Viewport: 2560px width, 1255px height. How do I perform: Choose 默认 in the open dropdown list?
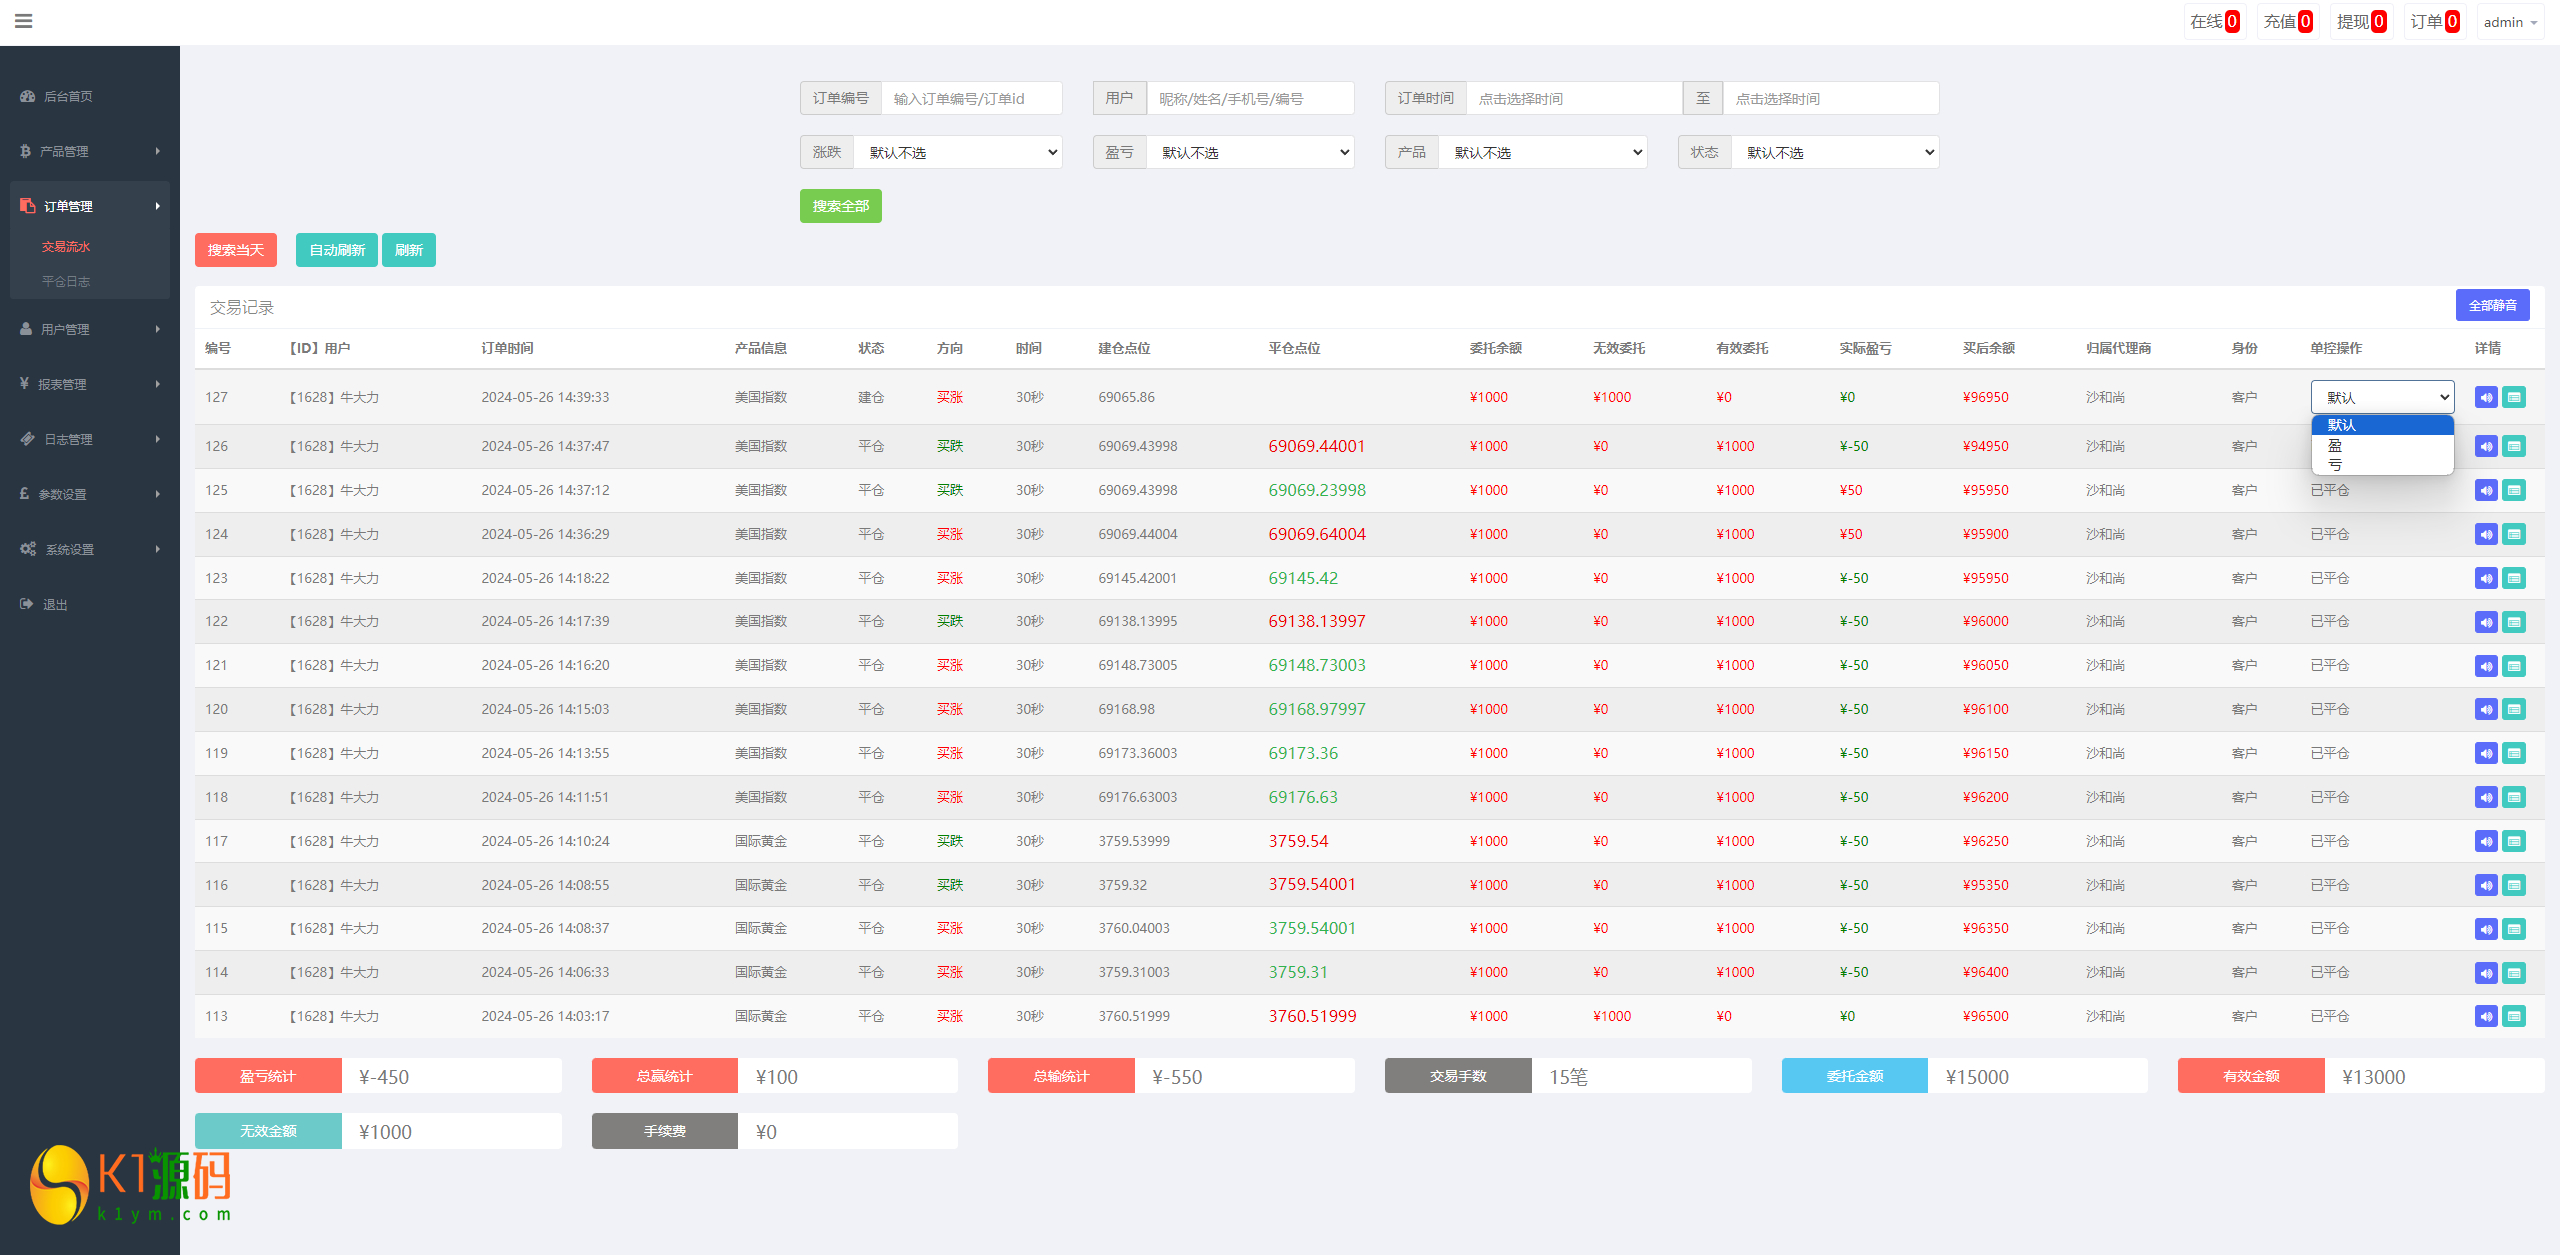pyautogui.click(x=2382, y=425)
